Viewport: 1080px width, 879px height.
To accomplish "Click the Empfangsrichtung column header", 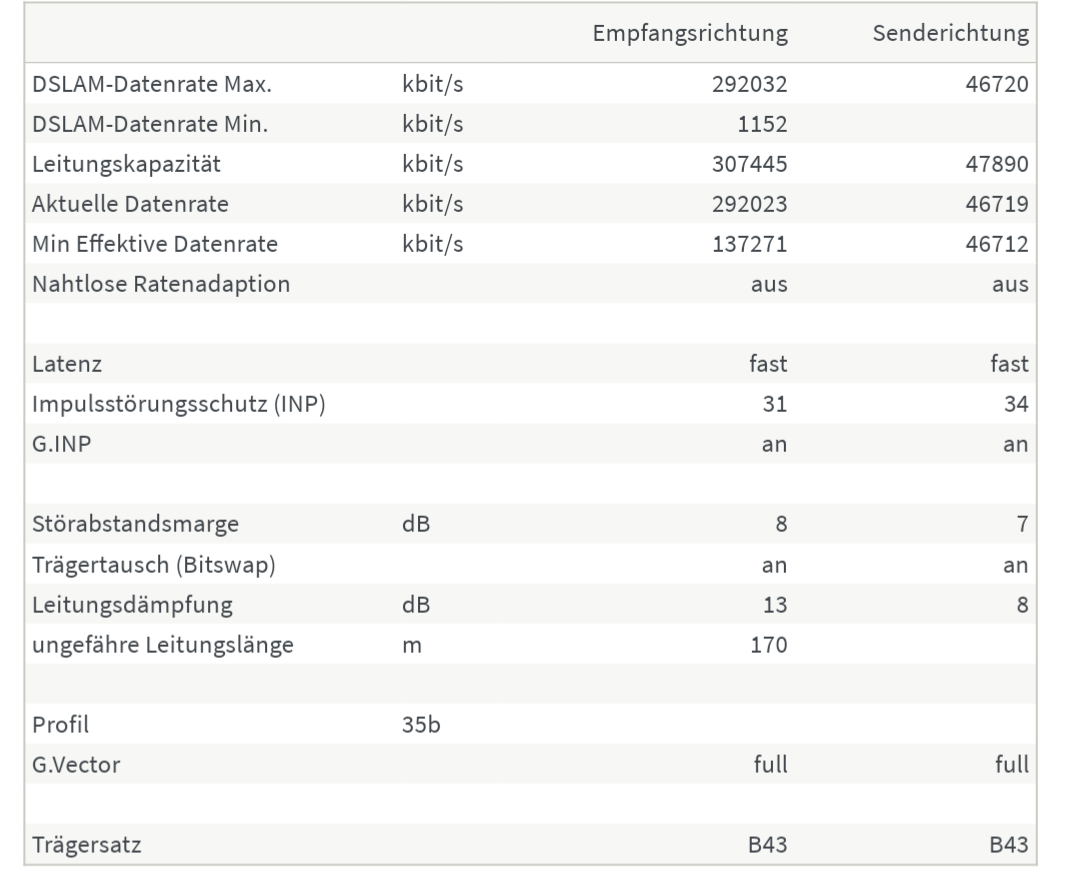I will [x=689, y=33].
